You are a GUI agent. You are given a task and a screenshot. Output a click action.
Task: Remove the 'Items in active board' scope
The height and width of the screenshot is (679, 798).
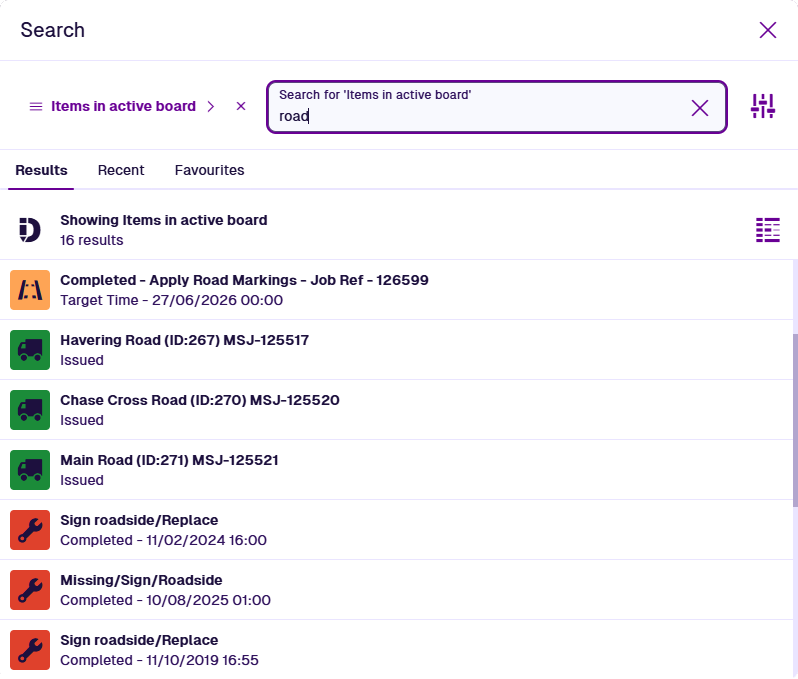[240, 106]
